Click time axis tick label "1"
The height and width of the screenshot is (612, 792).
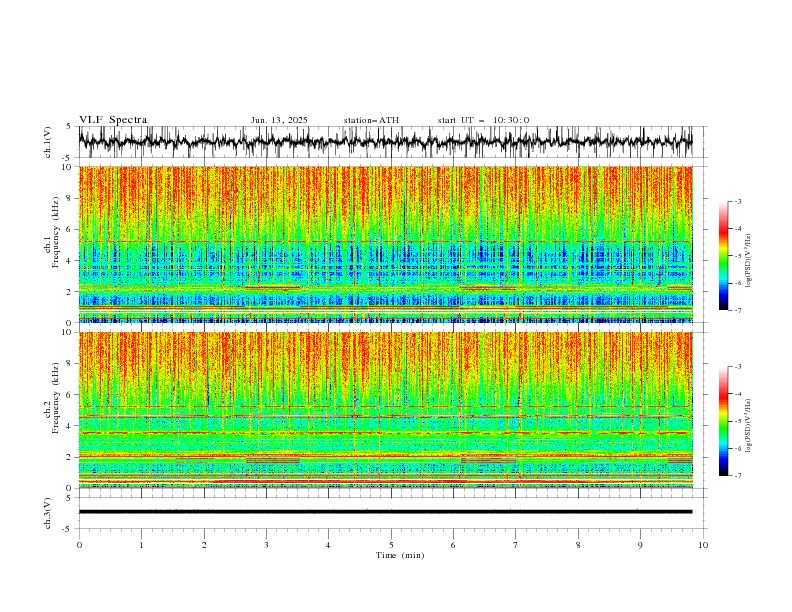pyautogui.click(x=141, y=545)
